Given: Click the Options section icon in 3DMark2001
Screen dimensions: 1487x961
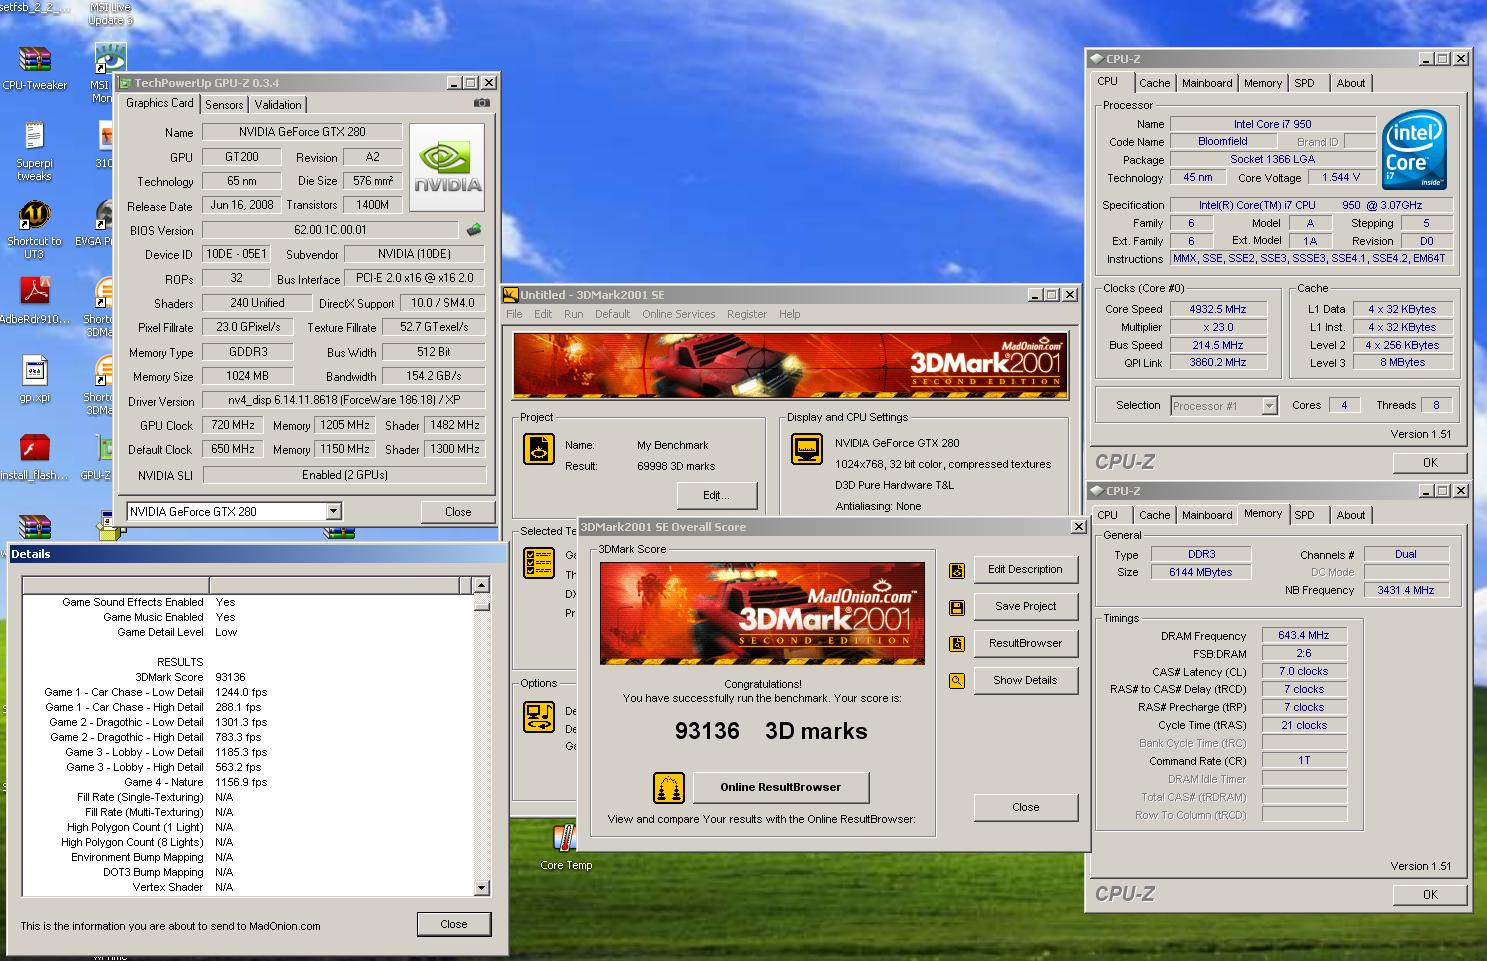Looking at the screenshot, I should point(539,717).
